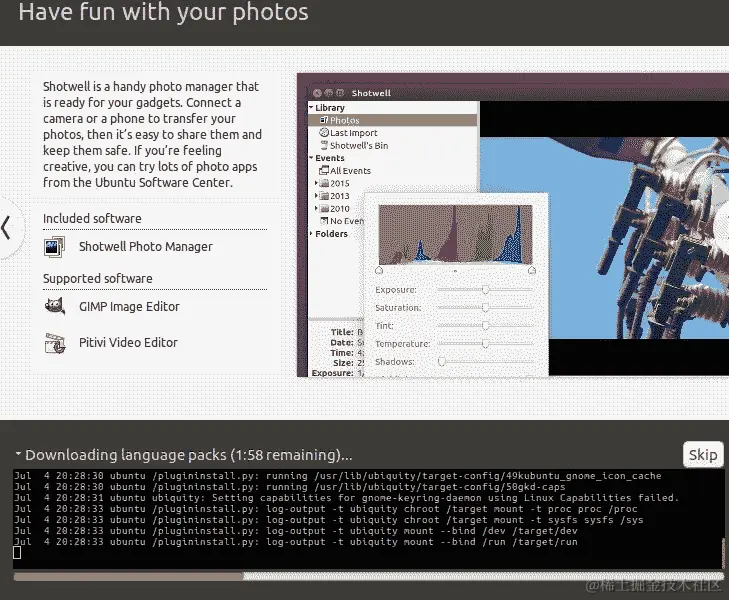Screen dimensions: 729x600
Task: Collapse the Library tree section
Action: click(311, 107)
